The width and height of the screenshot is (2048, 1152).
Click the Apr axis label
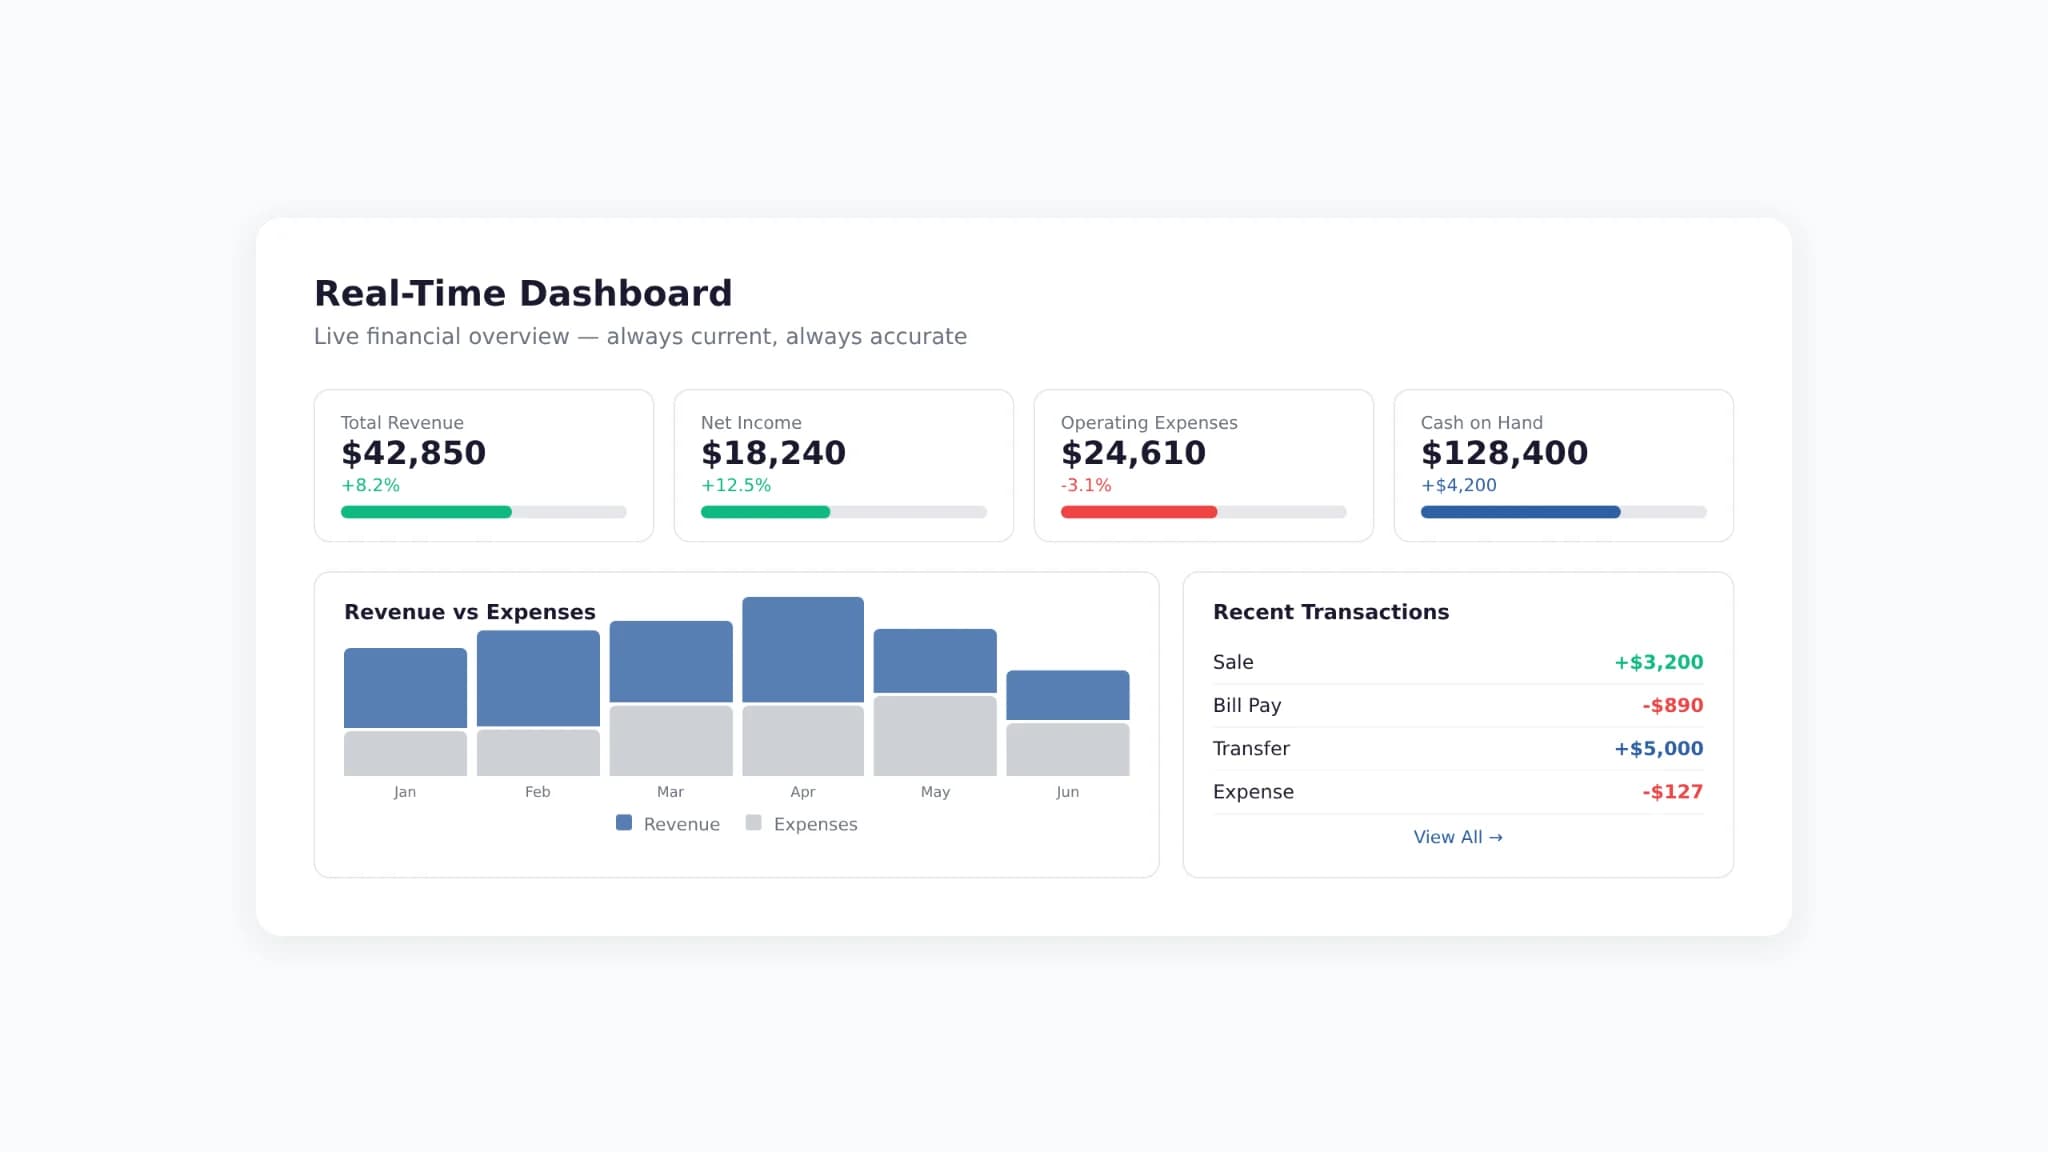point(803,792)
